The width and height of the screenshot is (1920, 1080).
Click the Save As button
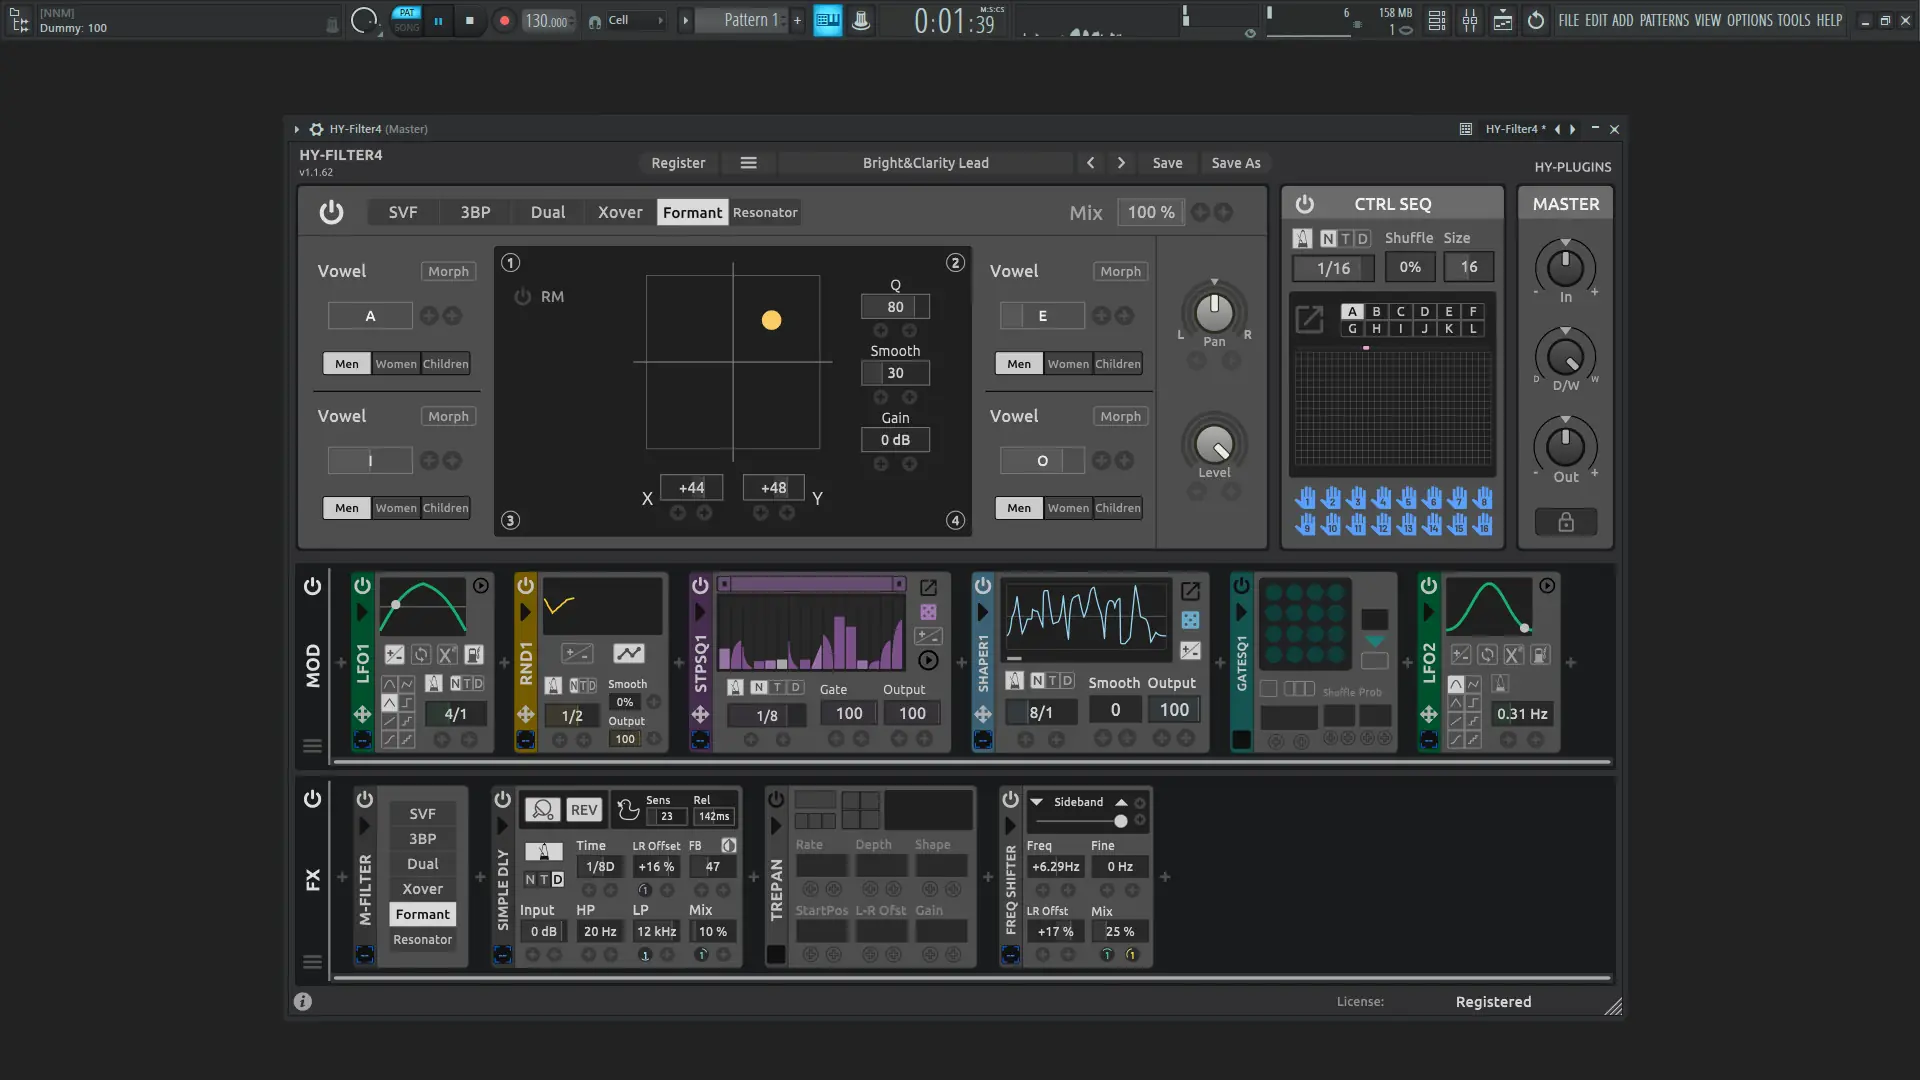(x=1235, y=163)
